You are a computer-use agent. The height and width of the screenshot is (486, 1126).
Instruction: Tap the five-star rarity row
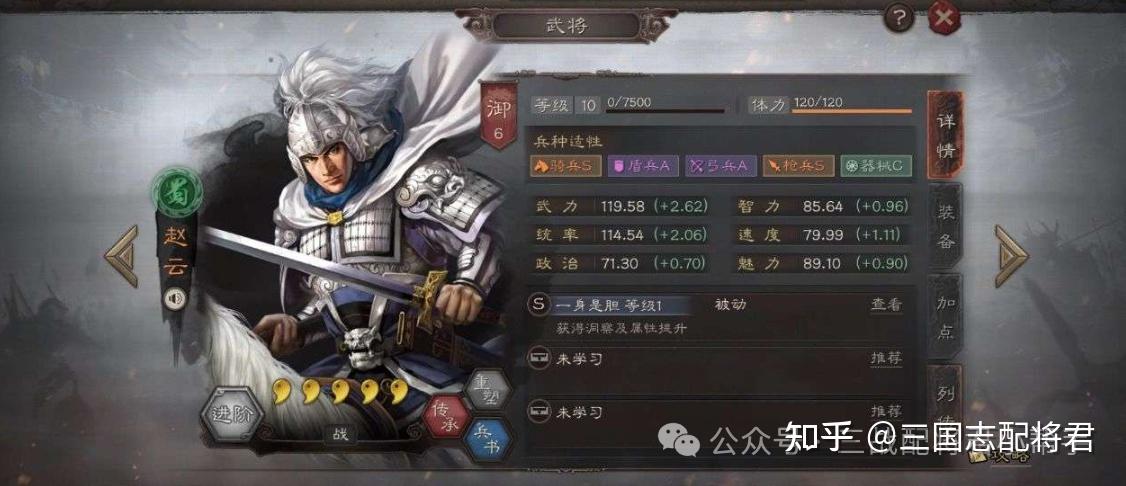pyautogui.click(x=340, y=391)
